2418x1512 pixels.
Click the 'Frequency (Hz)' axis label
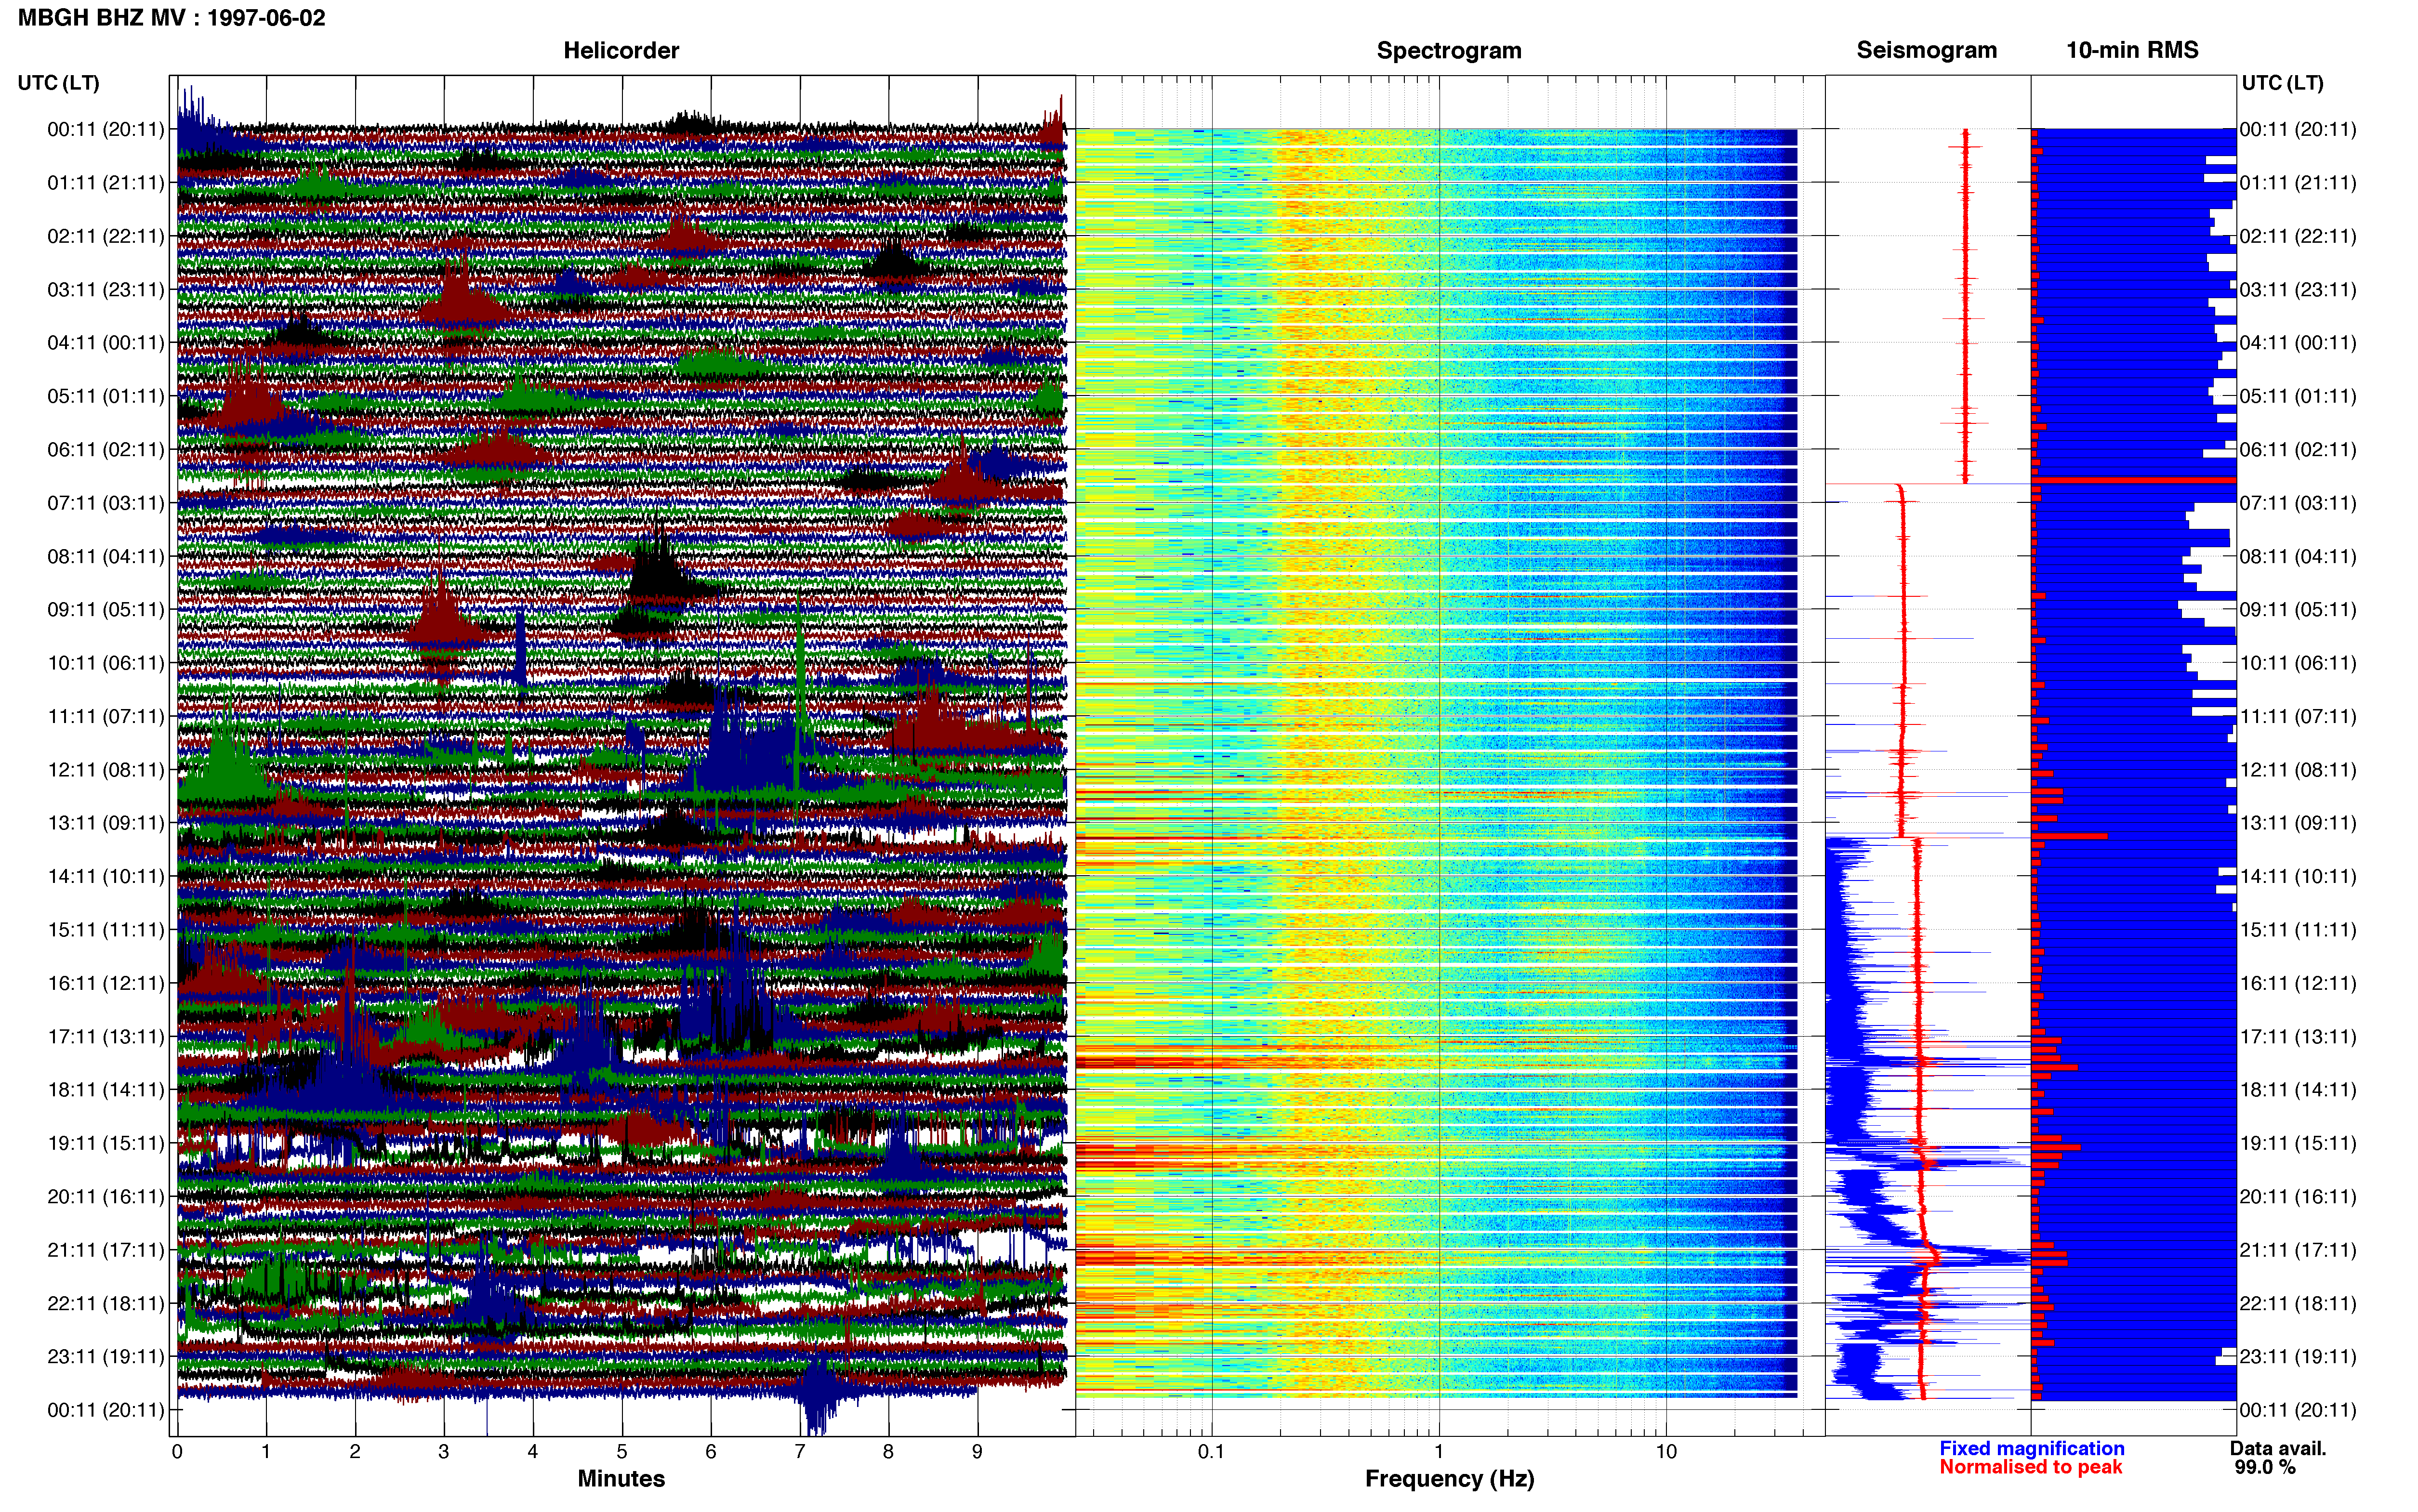click(1449, 1479)
